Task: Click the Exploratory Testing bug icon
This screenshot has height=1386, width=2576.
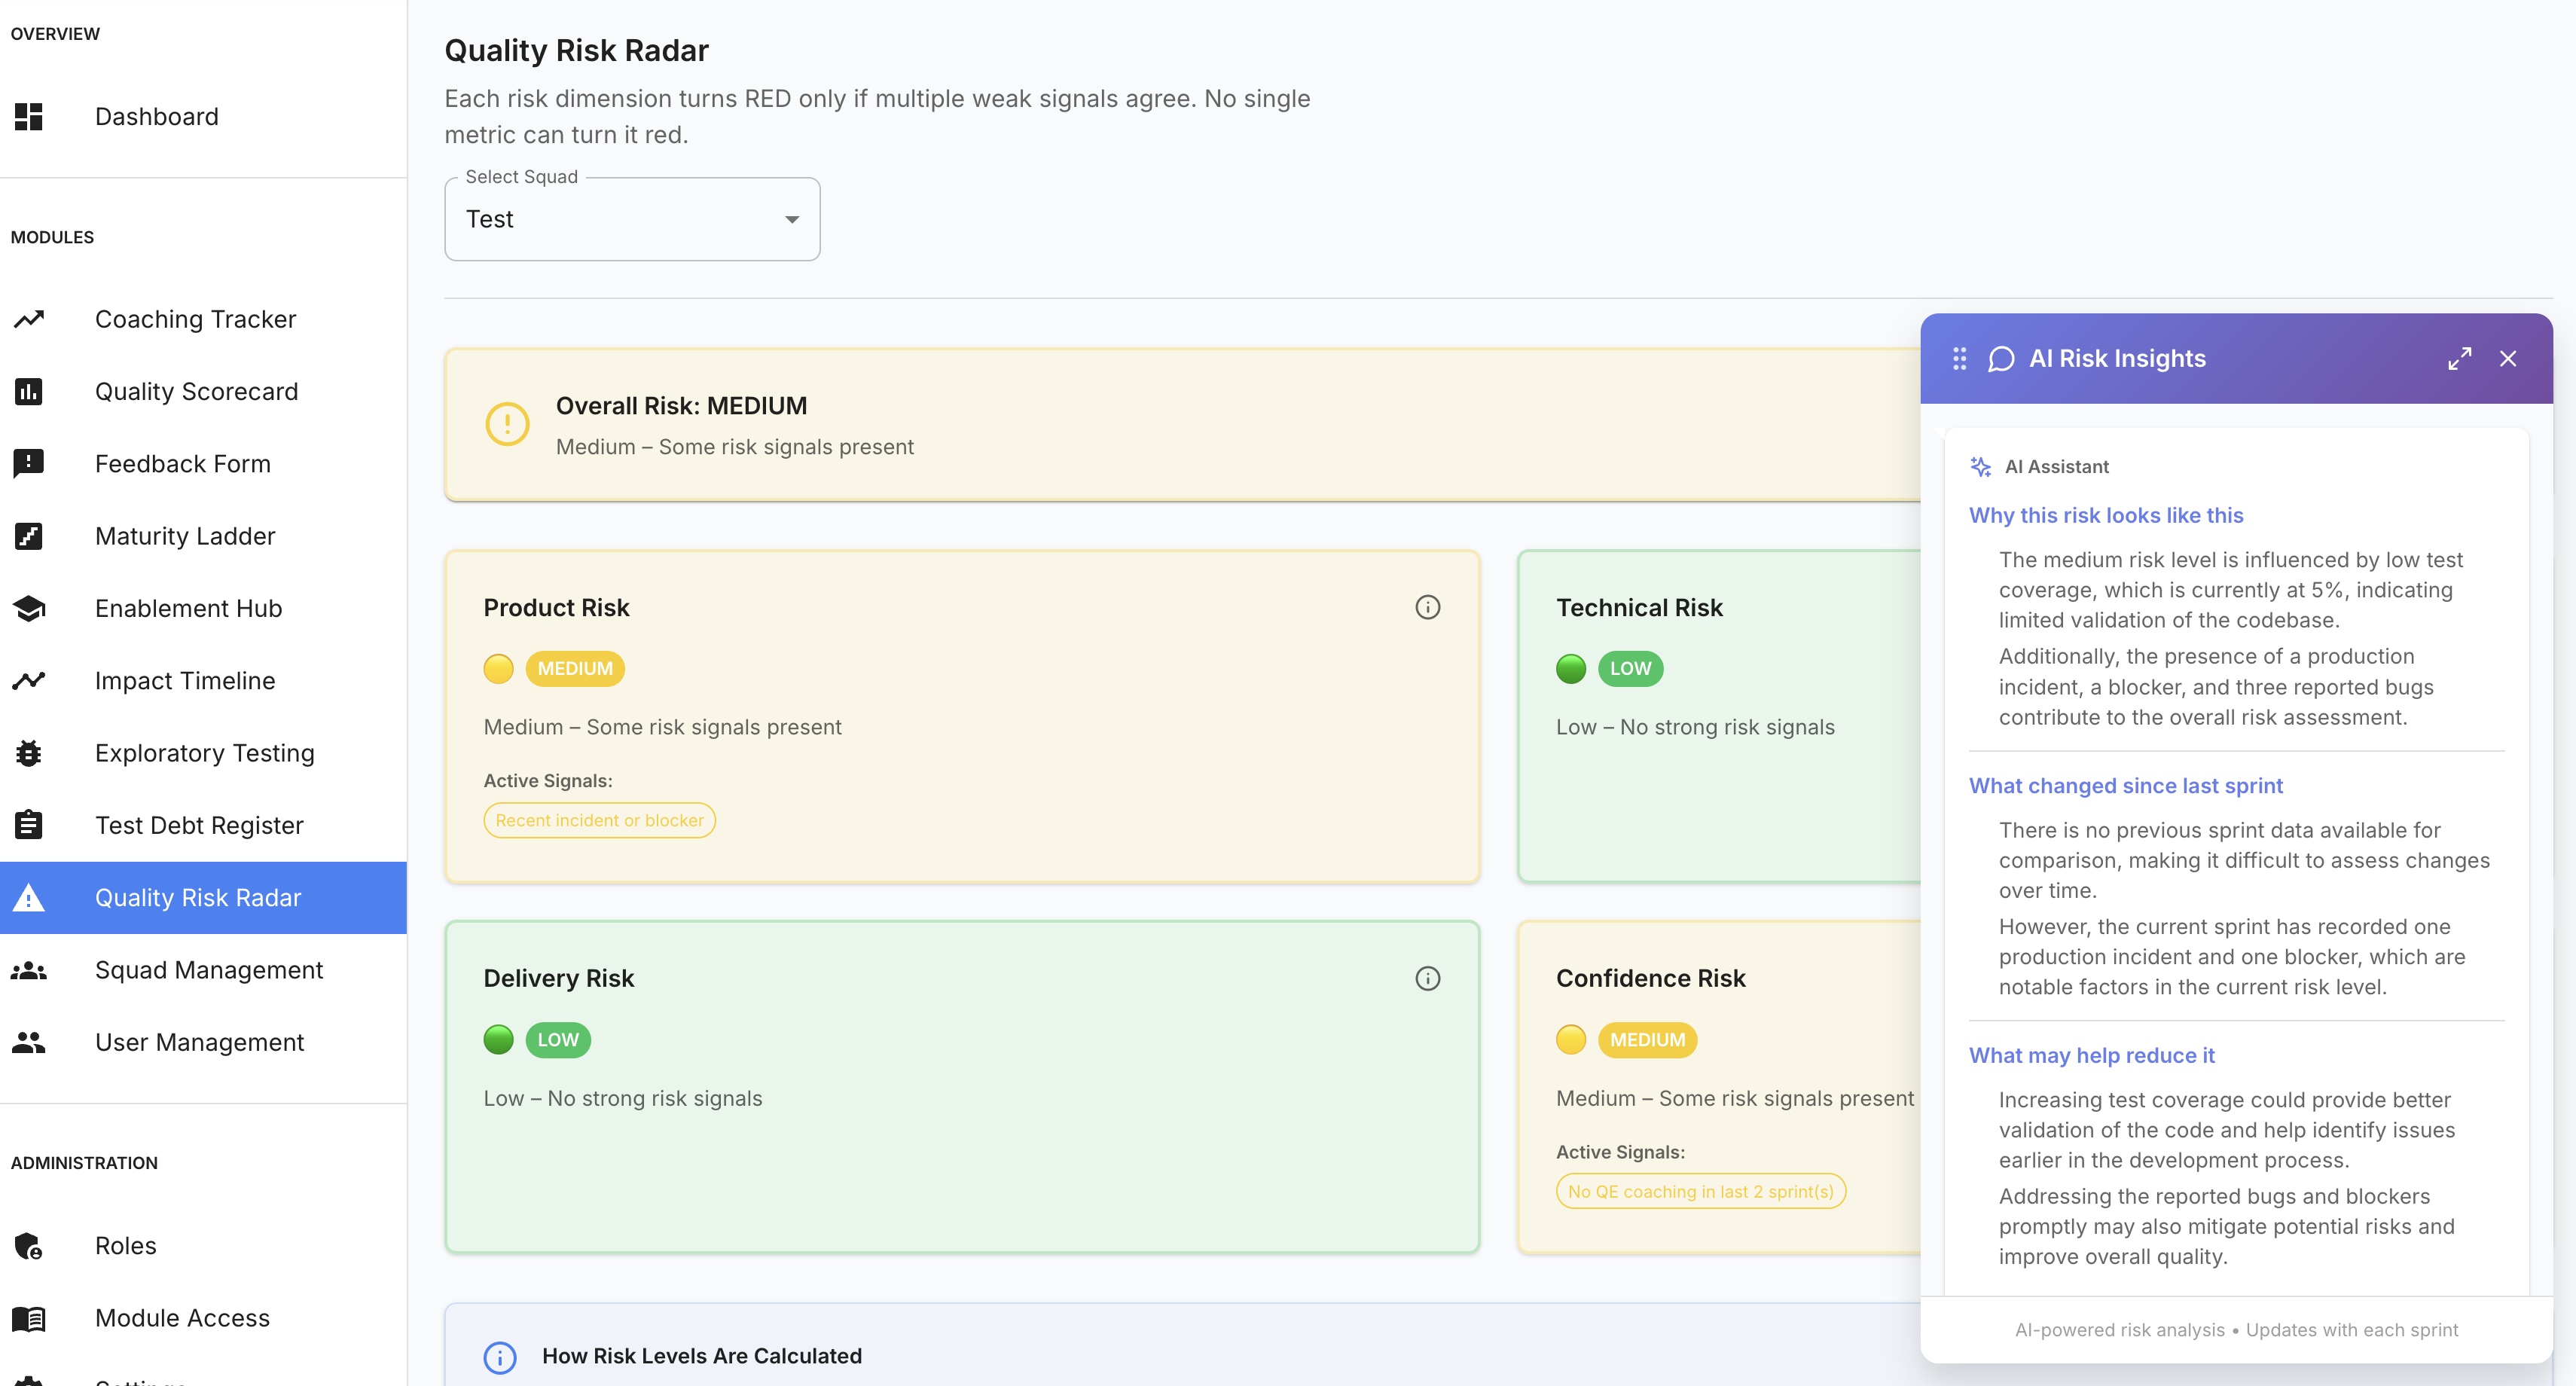Action: click(29, 753)
